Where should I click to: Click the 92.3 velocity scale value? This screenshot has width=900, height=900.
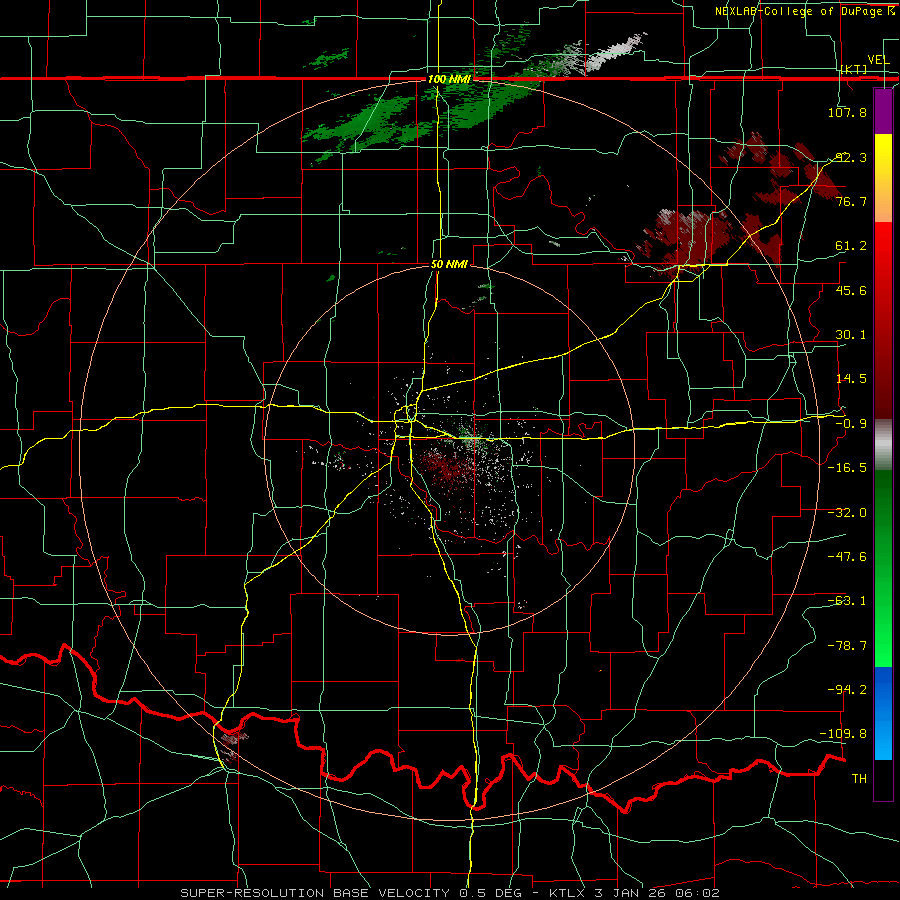point(851,157)
